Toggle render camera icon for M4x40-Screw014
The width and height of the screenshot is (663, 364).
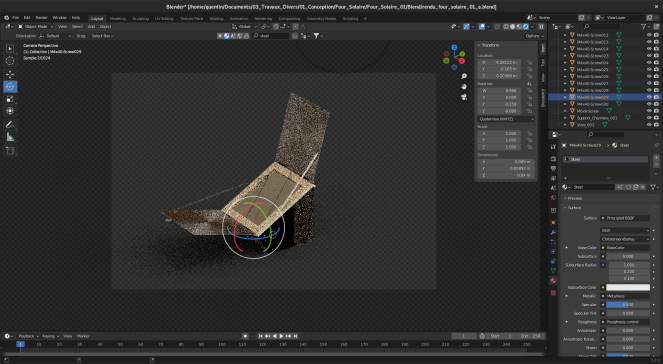click(656, 49)
